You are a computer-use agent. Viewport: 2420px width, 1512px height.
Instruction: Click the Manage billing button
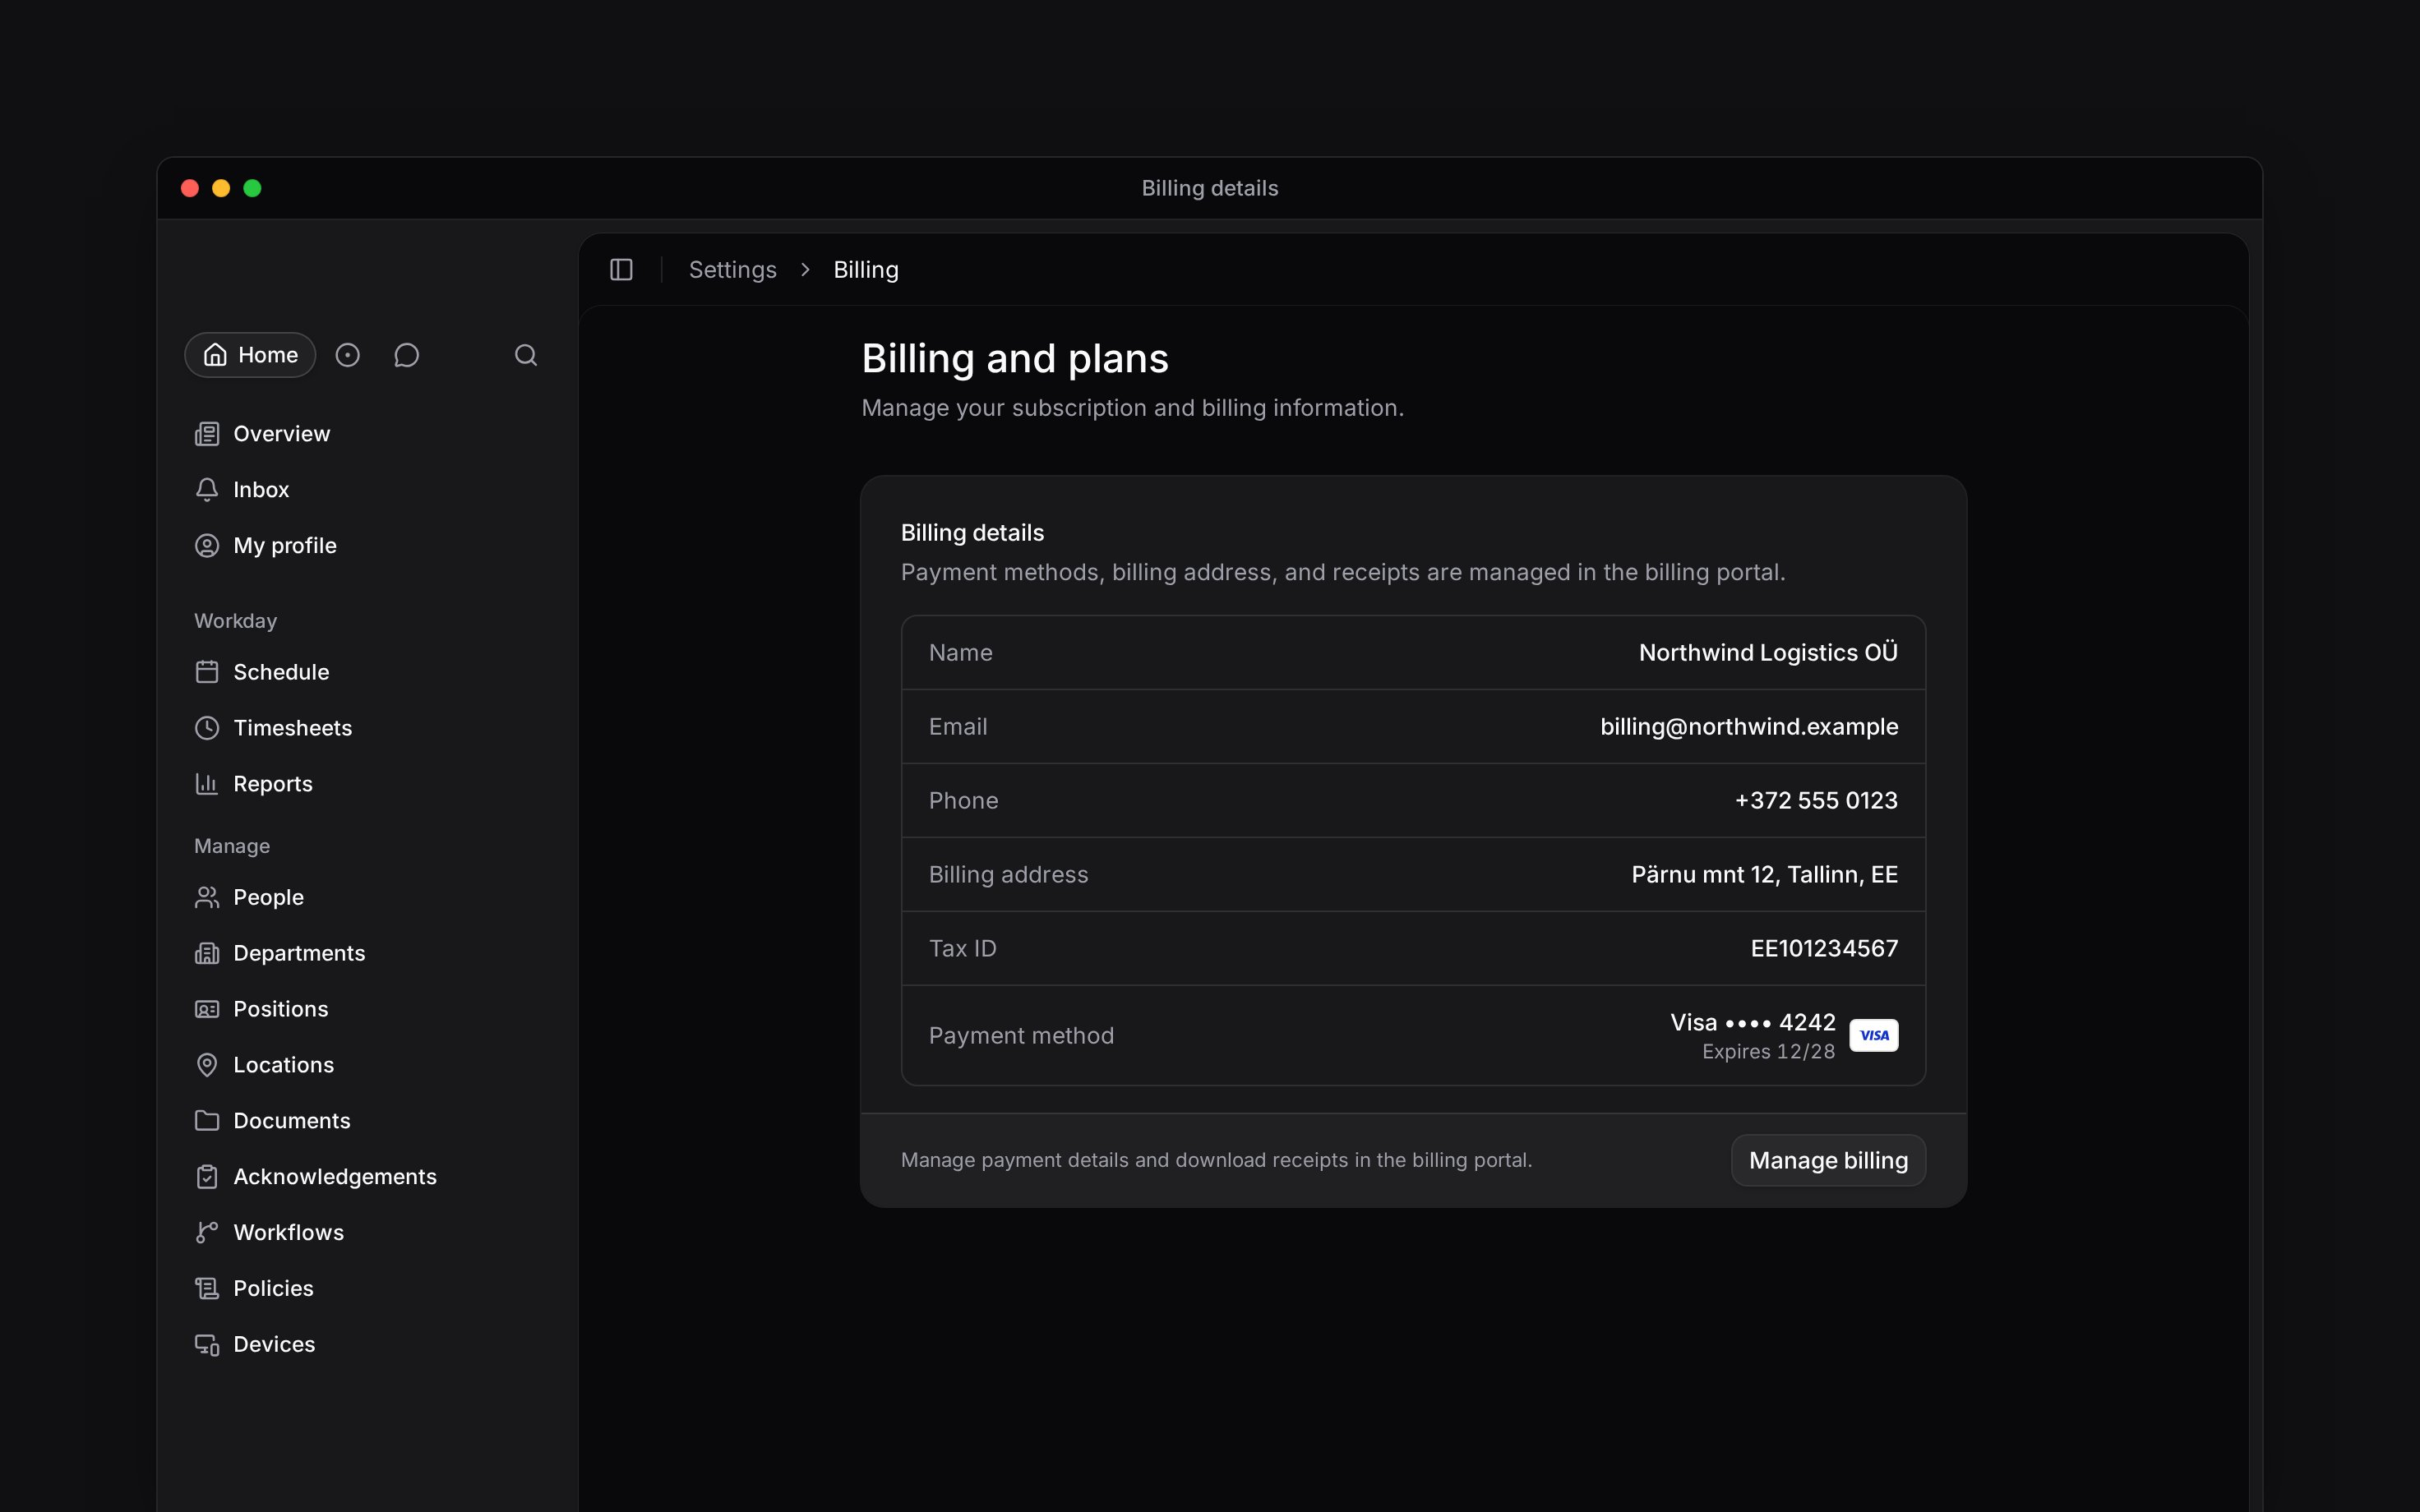tap(1828, 1160)
